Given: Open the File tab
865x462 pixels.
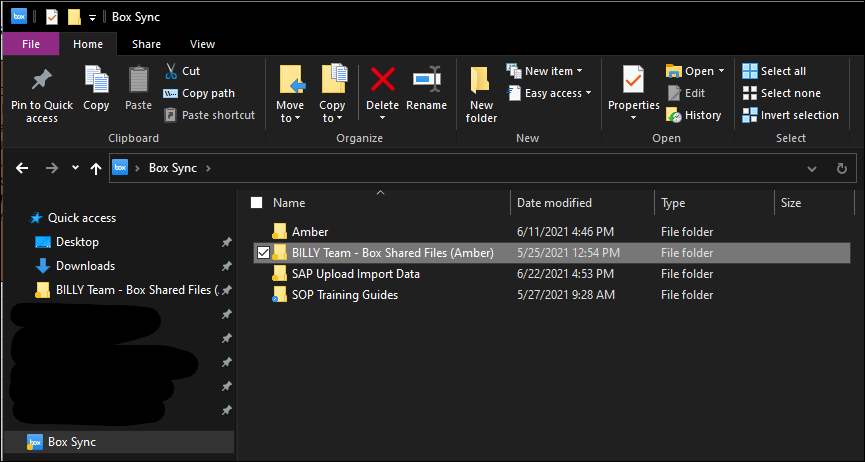Looking at the screenshot, I should pyautogui.click(x=31, y=44).
